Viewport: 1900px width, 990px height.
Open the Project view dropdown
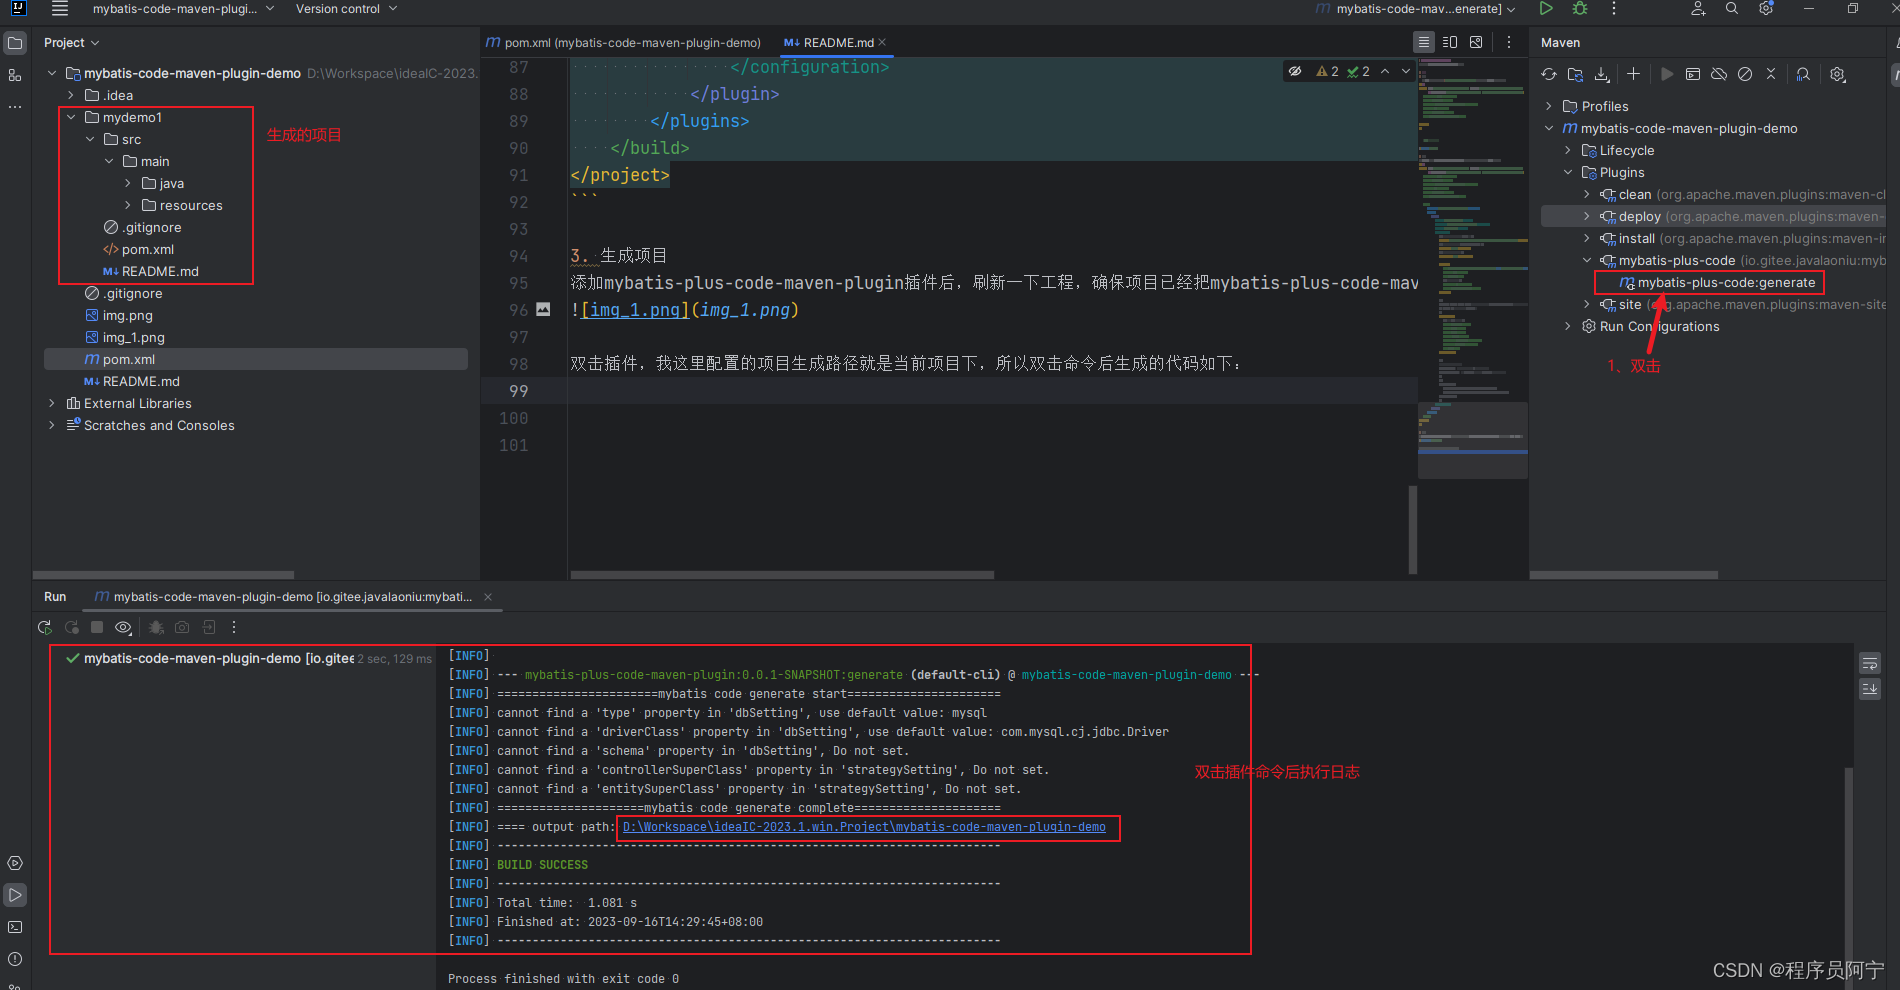tap(72, 43)
